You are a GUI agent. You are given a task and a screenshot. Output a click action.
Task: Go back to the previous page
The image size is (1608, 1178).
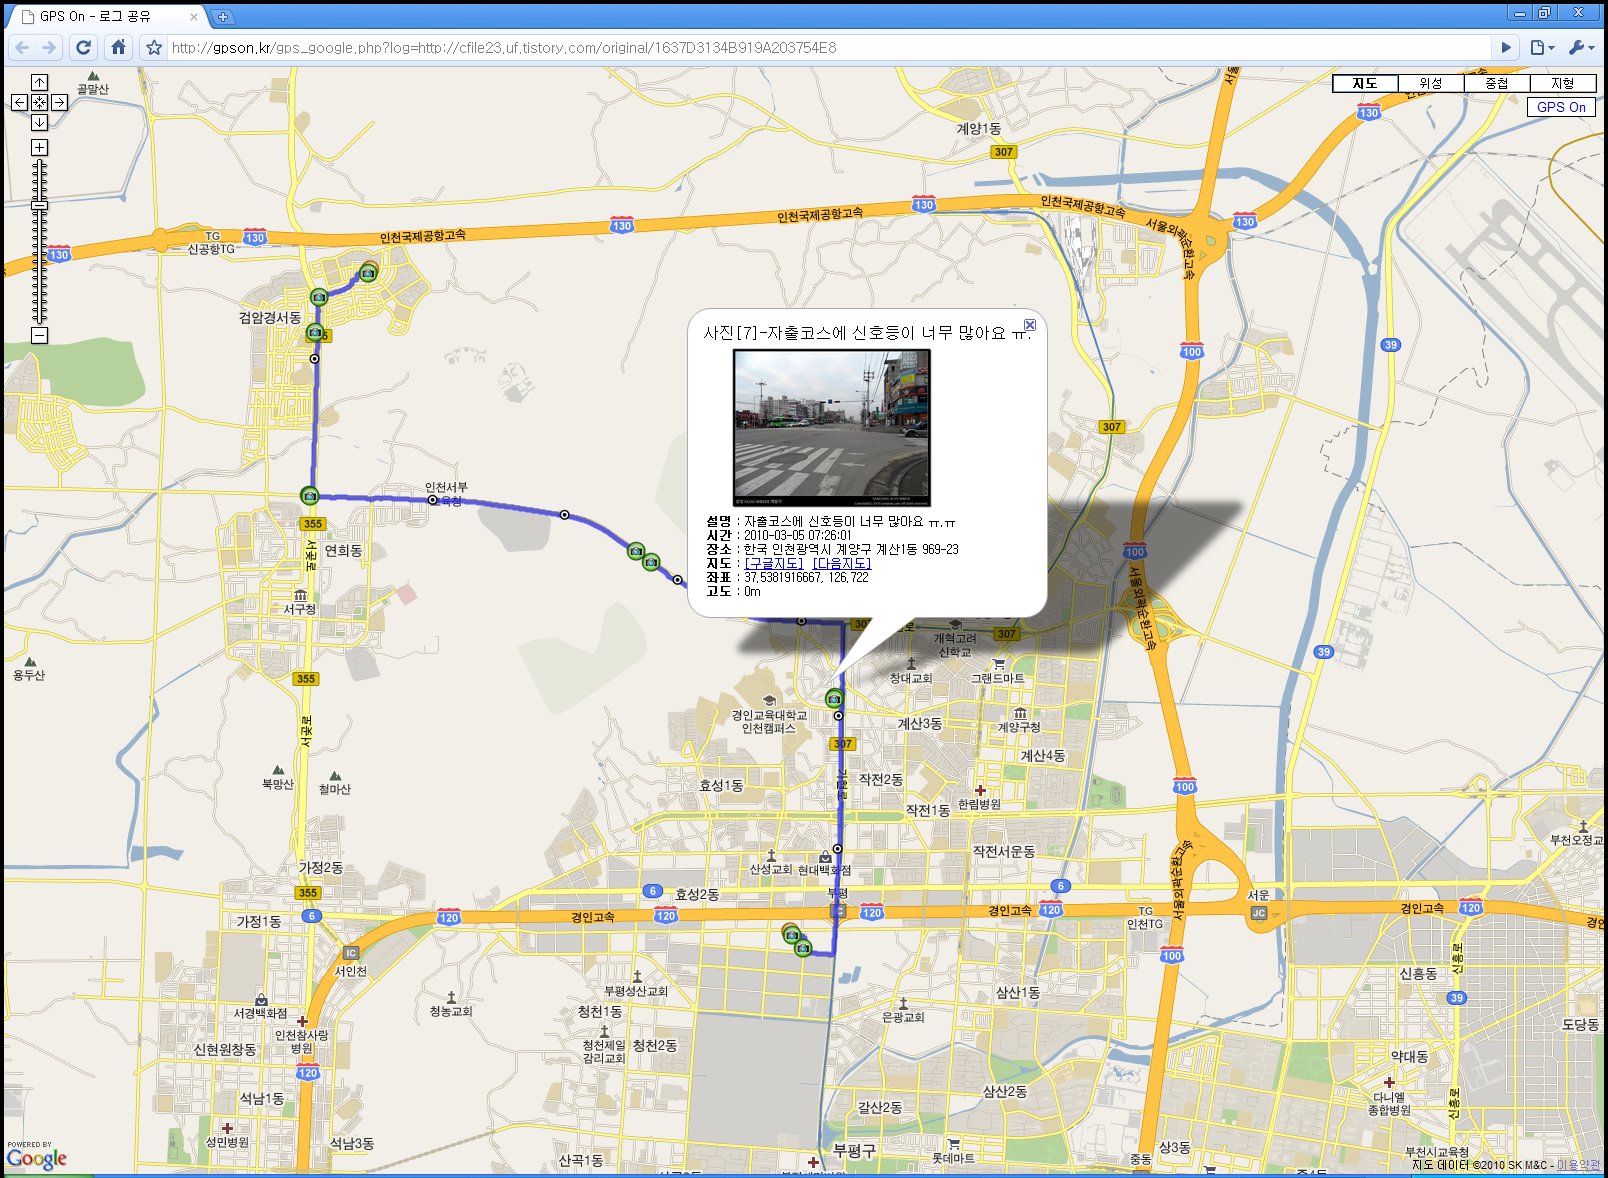click(23, 47)
